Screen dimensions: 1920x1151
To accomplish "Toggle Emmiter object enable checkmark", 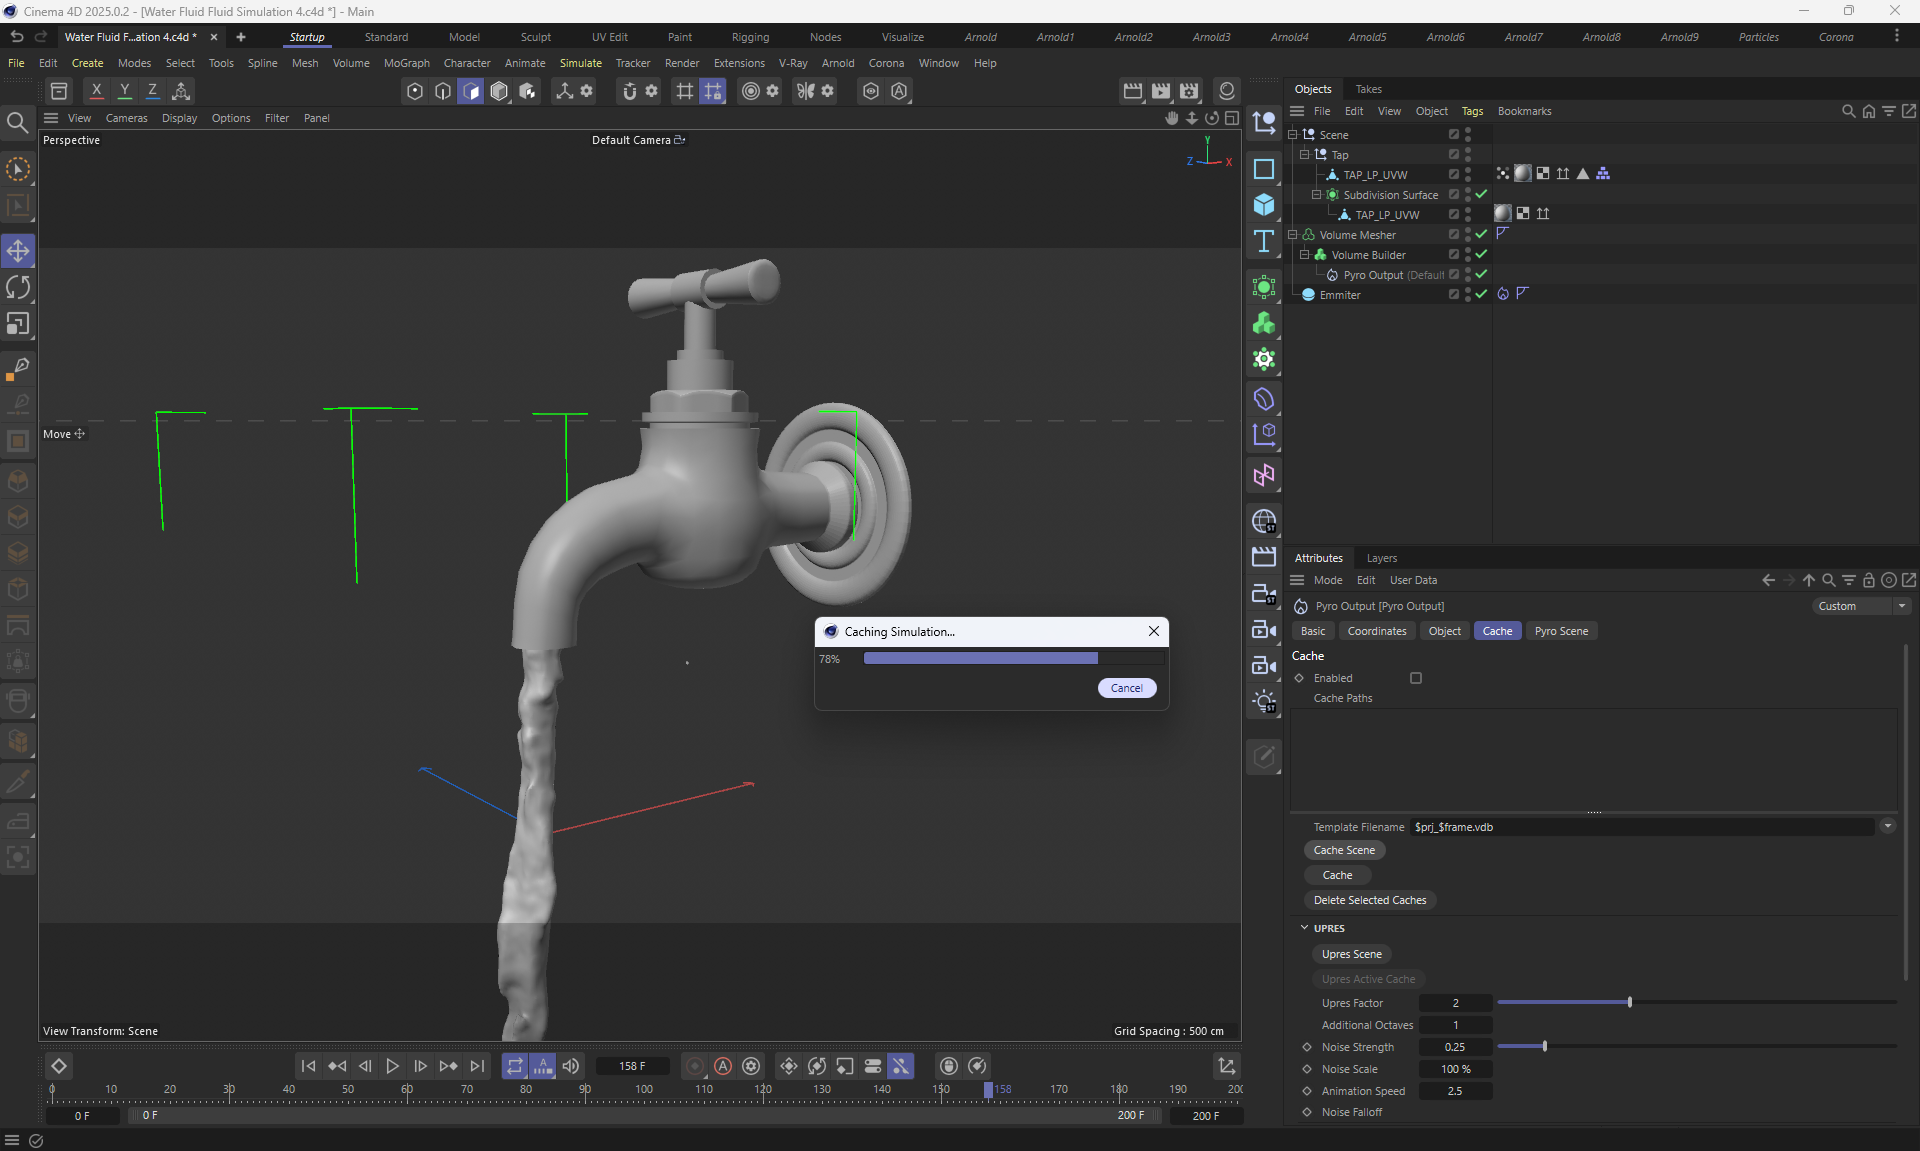I will click(x=1481, y=294).
